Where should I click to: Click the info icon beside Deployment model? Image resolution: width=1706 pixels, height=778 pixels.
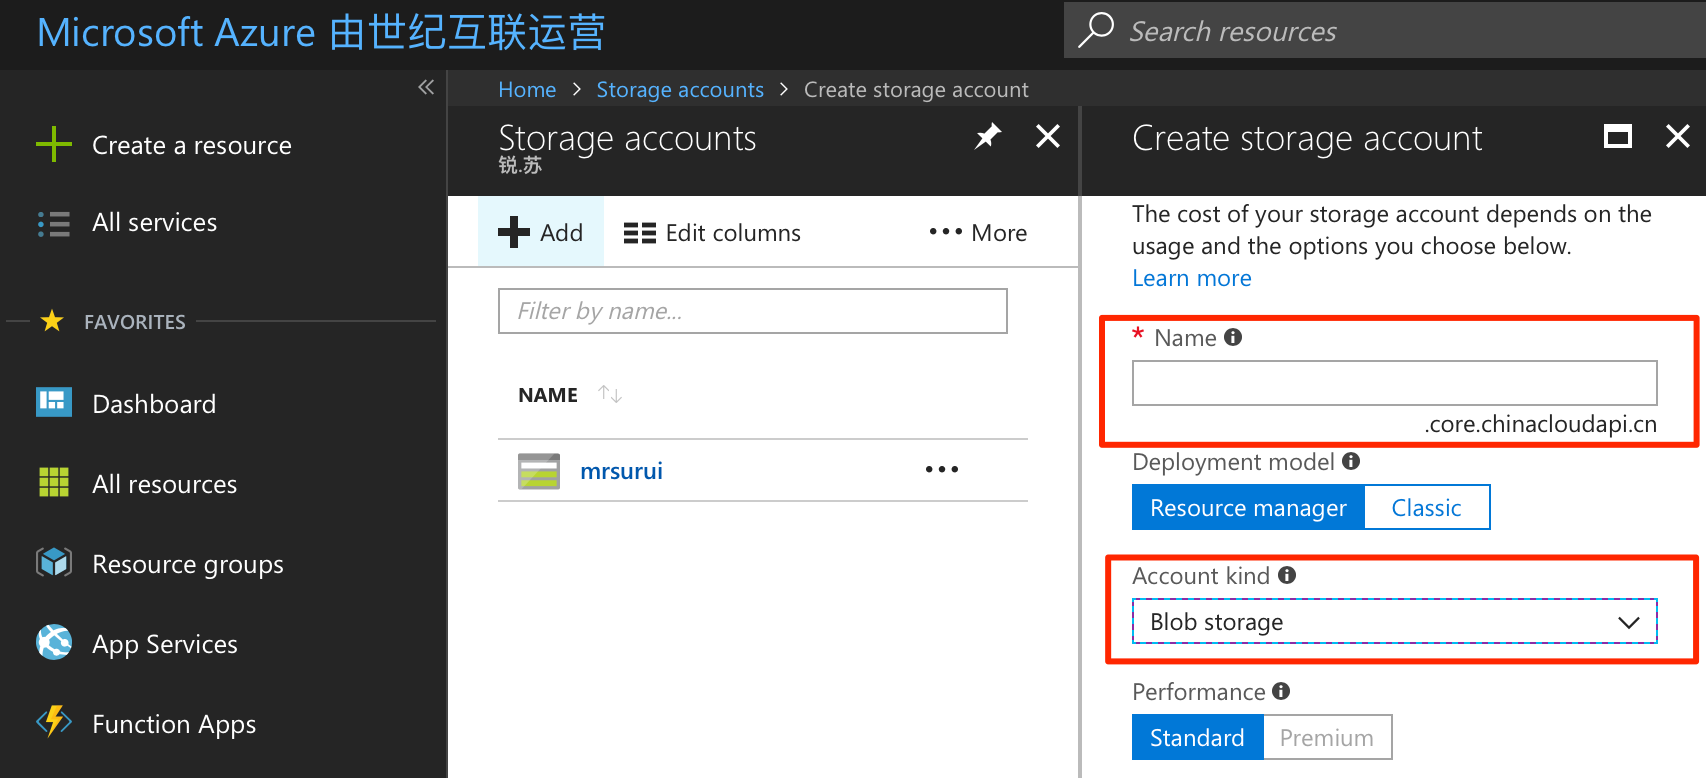[1351, 461]
